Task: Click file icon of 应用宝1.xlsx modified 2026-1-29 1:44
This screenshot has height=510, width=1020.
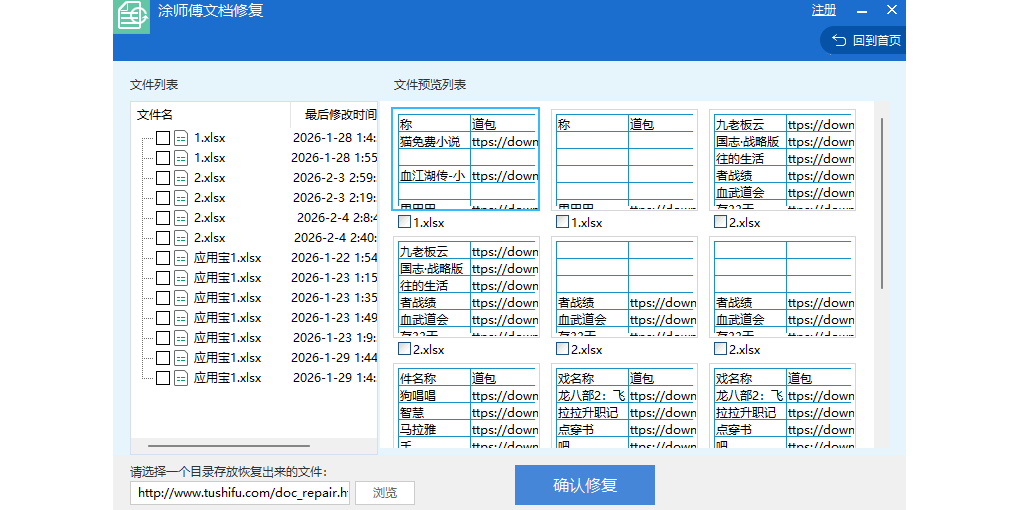Action: pos(181,358)
